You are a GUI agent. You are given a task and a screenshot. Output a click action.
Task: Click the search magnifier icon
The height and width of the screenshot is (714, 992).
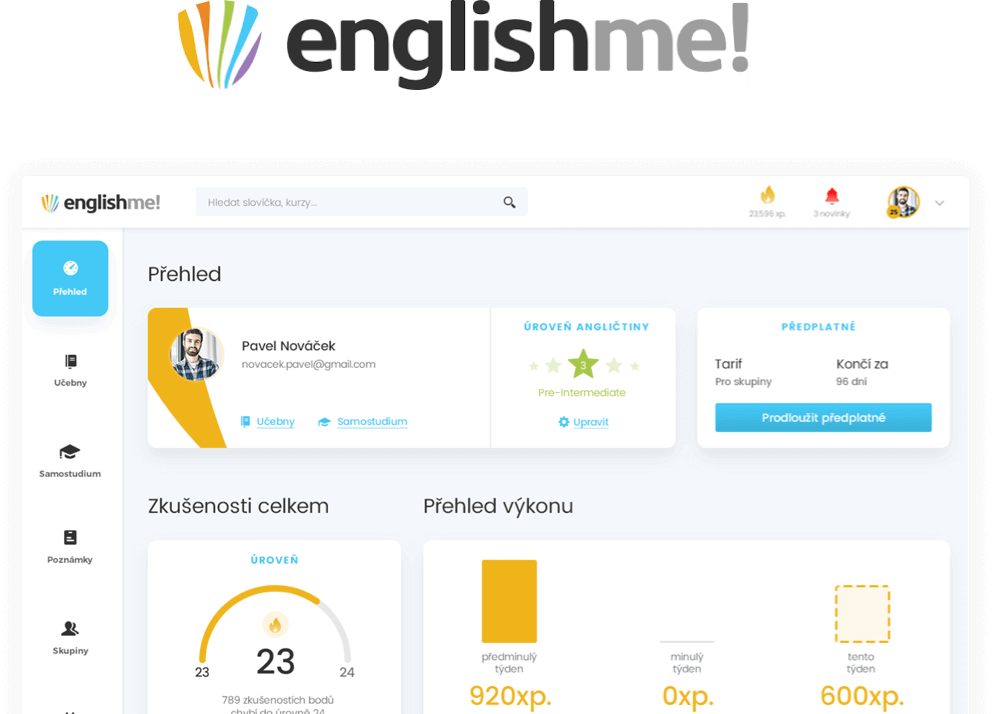(x=510, y=201)
